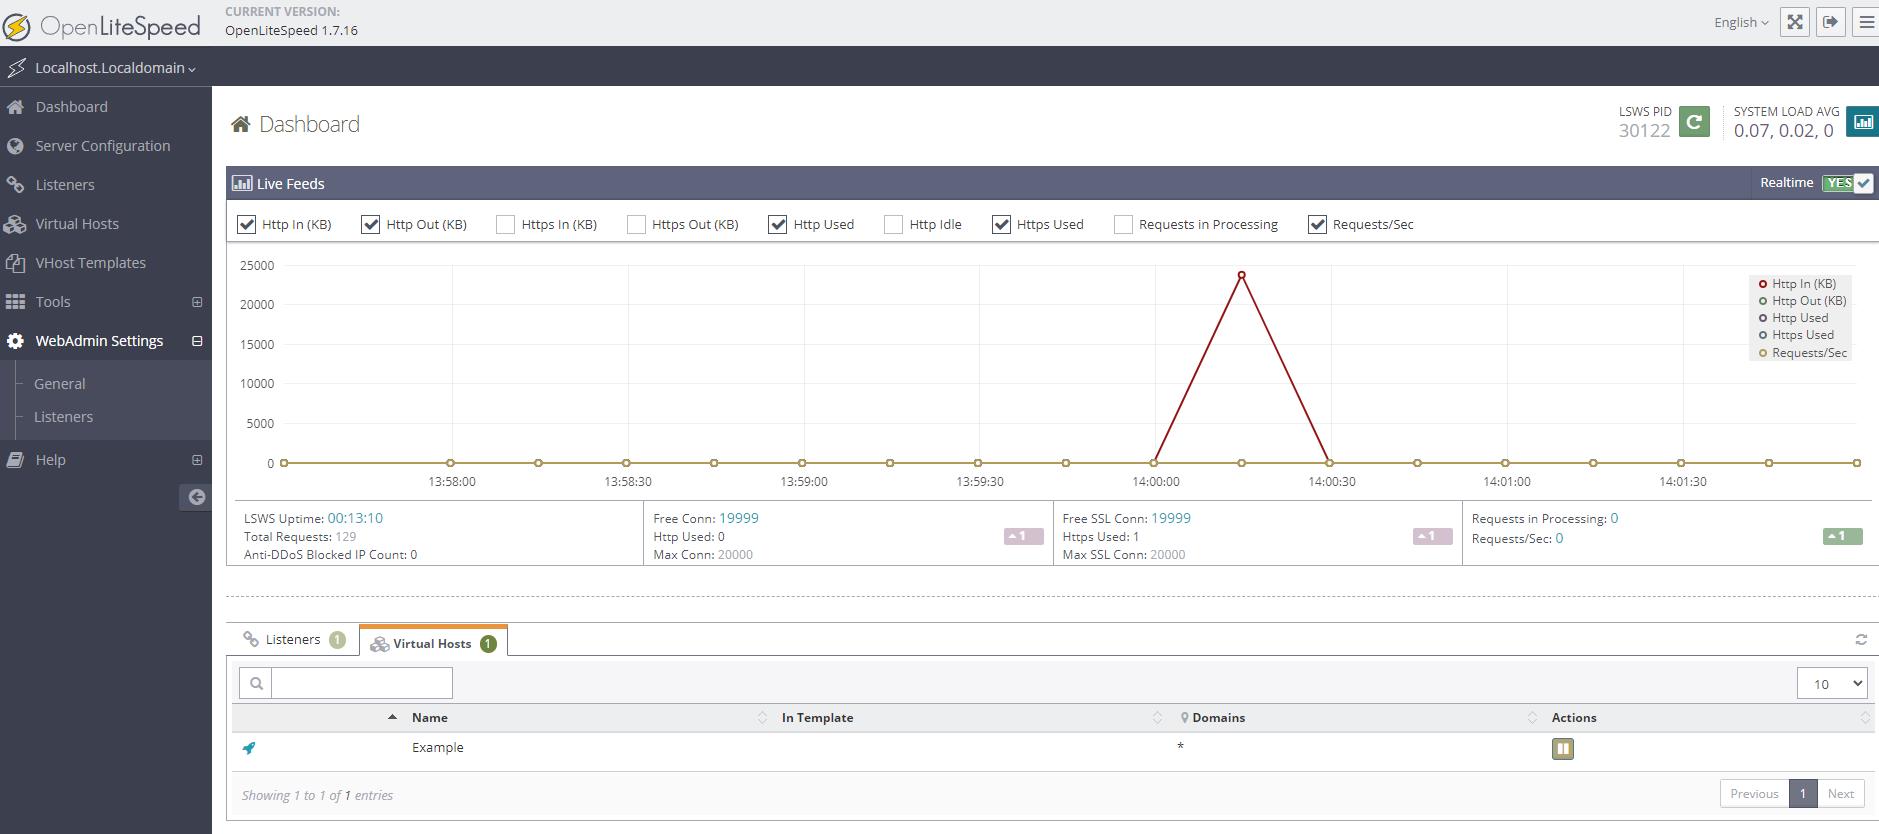Collapse WebAdmin Settings minus icon
1879x834 pixels.
pos(197,341)
